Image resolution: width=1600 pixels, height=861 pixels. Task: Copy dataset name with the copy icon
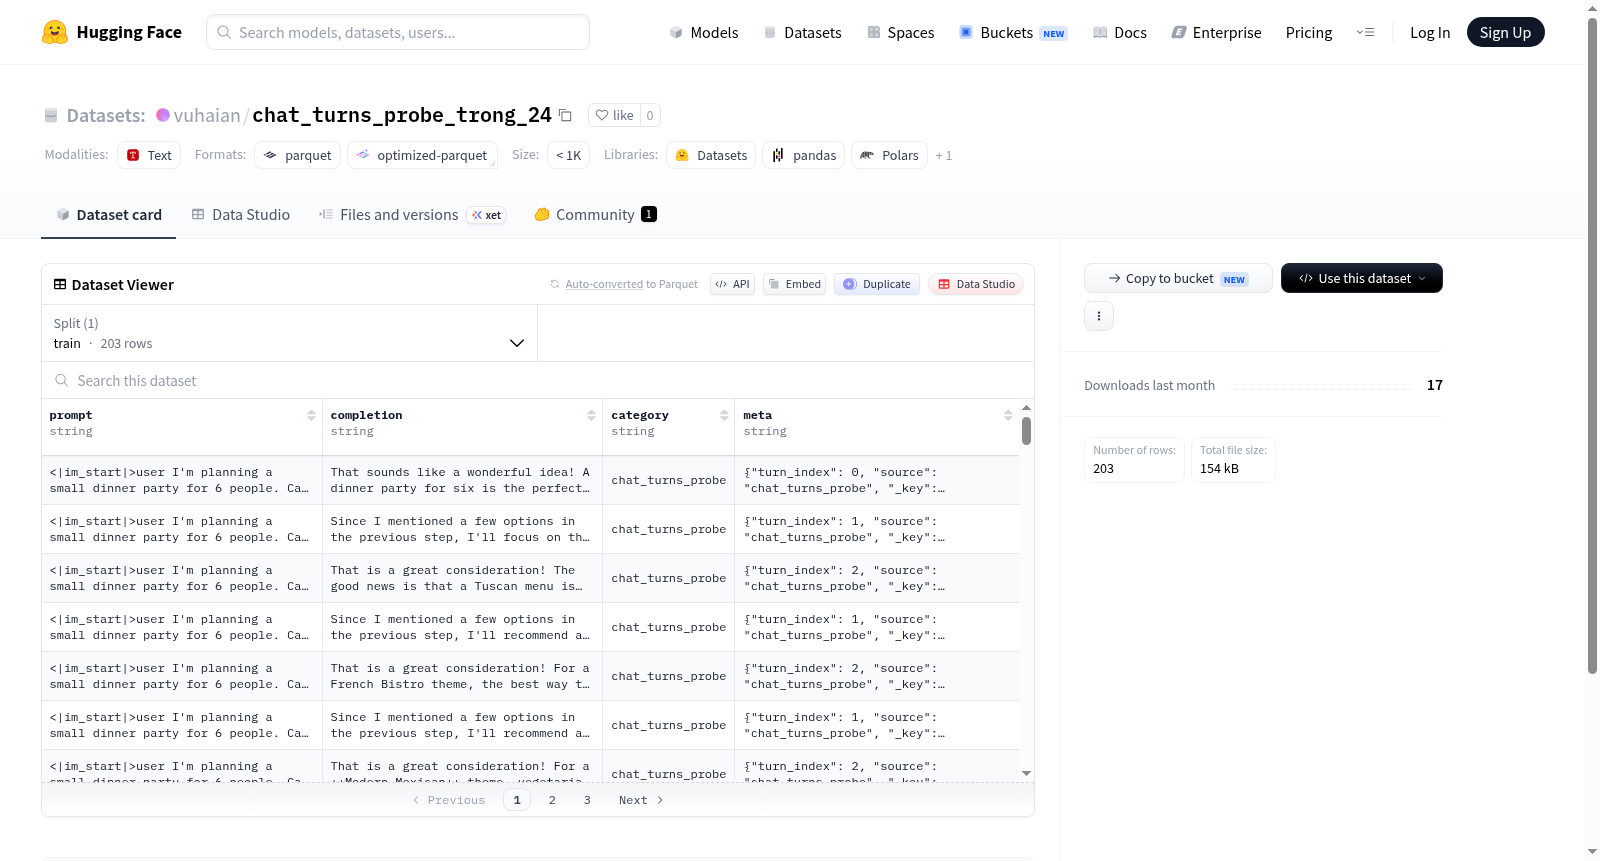565,115
